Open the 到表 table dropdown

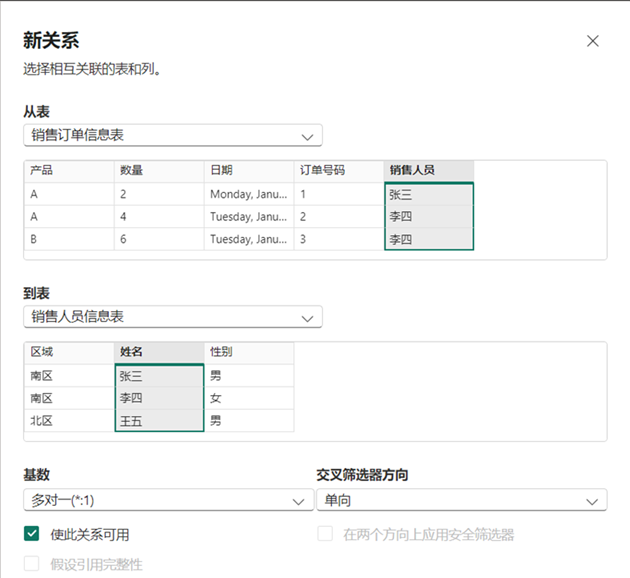click(x=172, y=317)
